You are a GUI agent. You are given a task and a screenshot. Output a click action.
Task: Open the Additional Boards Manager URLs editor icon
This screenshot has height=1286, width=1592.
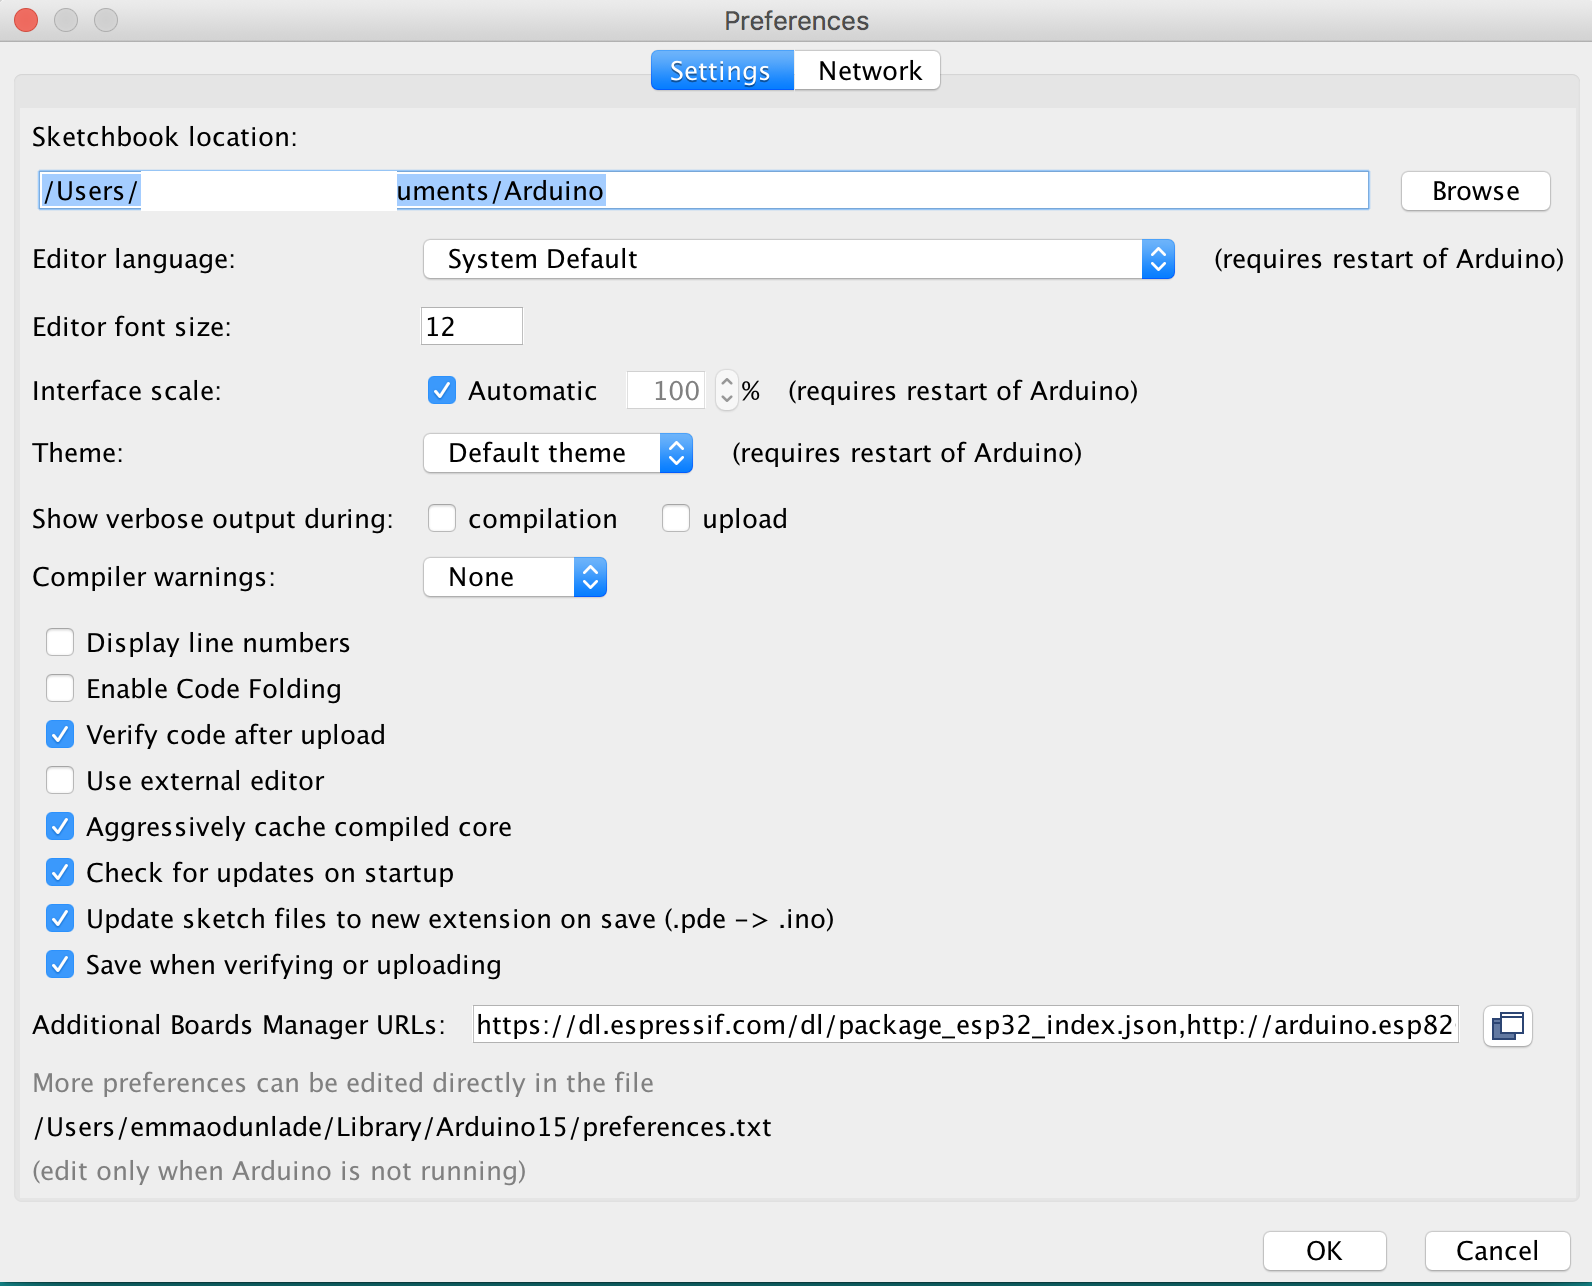pyautogui.click(x=1507, y=1026)
